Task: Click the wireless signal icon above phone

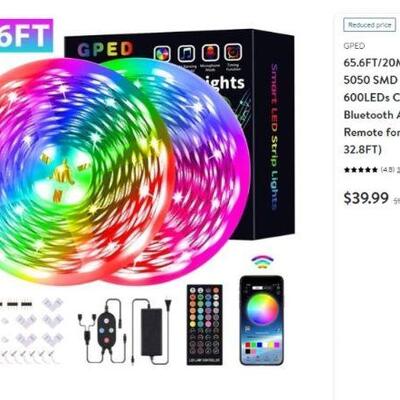Action: tap(262, 262)
